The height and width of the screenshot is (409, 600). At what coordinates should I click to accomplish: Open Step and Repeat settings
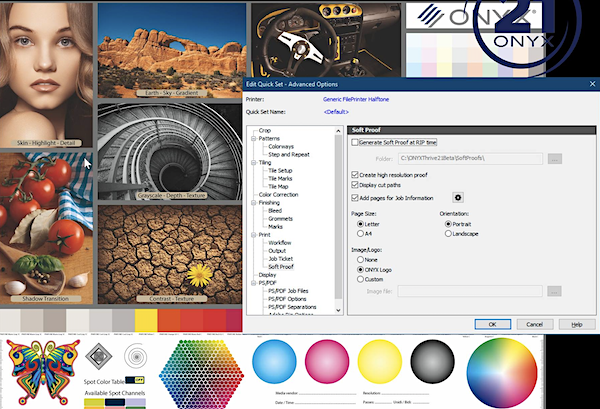pos(289,155)
